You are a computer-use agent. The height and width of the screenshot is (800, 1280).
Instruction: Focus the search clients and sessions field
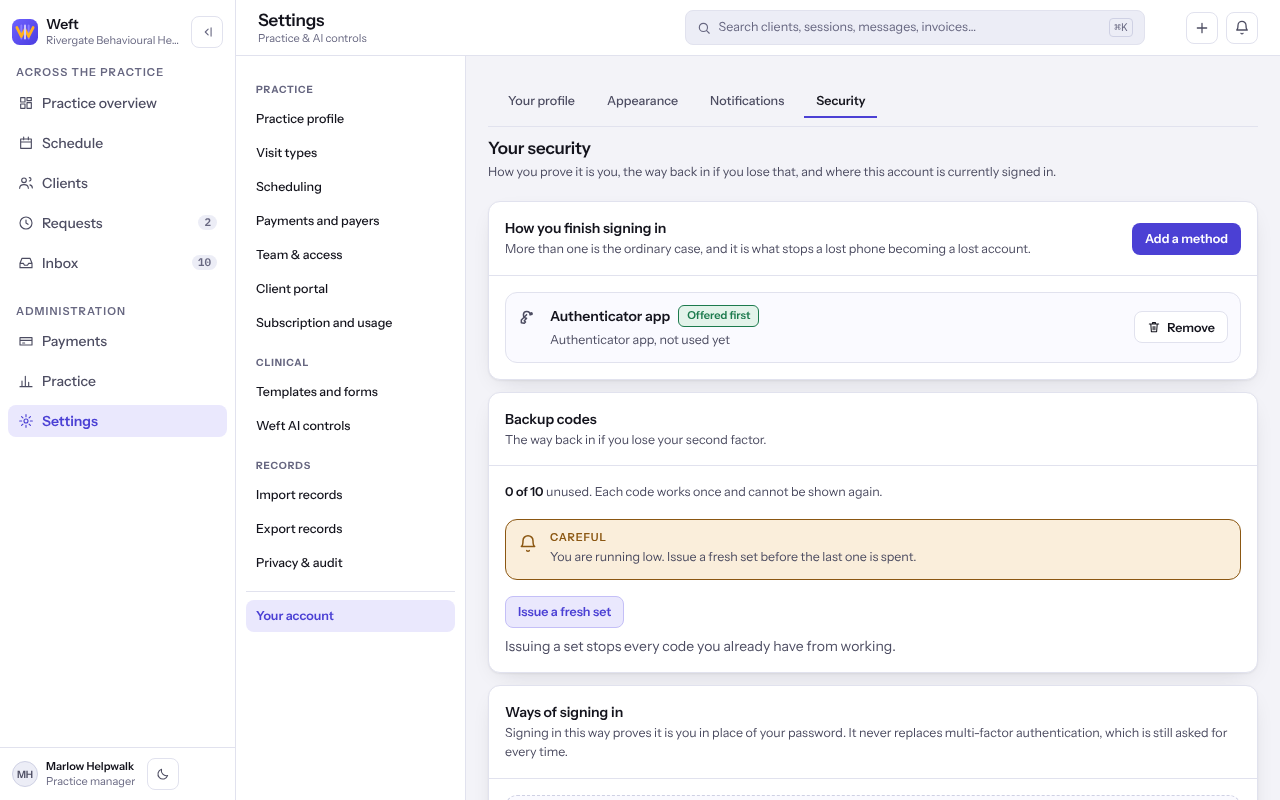pos(914,28)
